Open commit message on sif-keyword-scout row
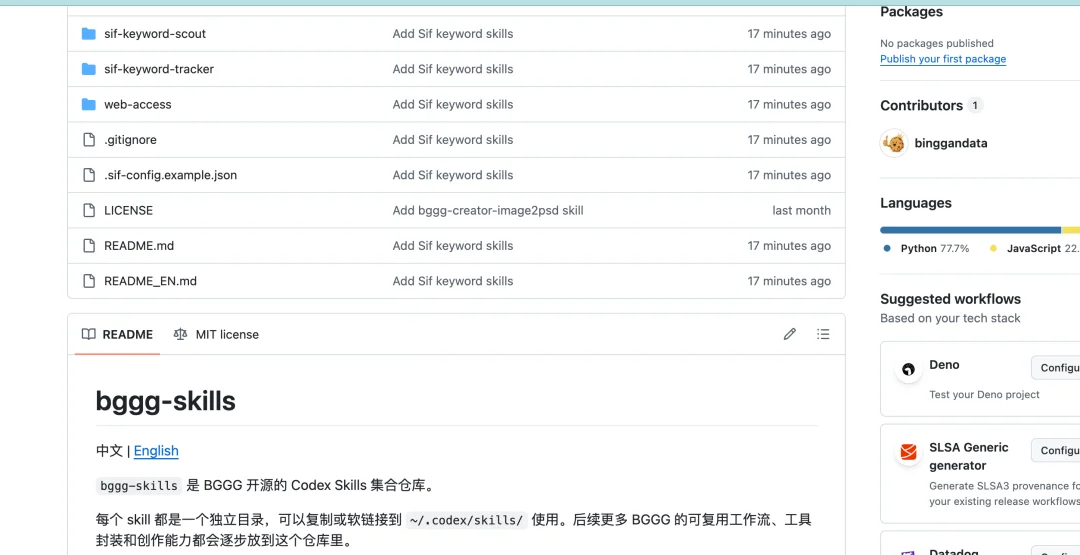This screenshot has width=1080, height=555. tap(453, 34)
